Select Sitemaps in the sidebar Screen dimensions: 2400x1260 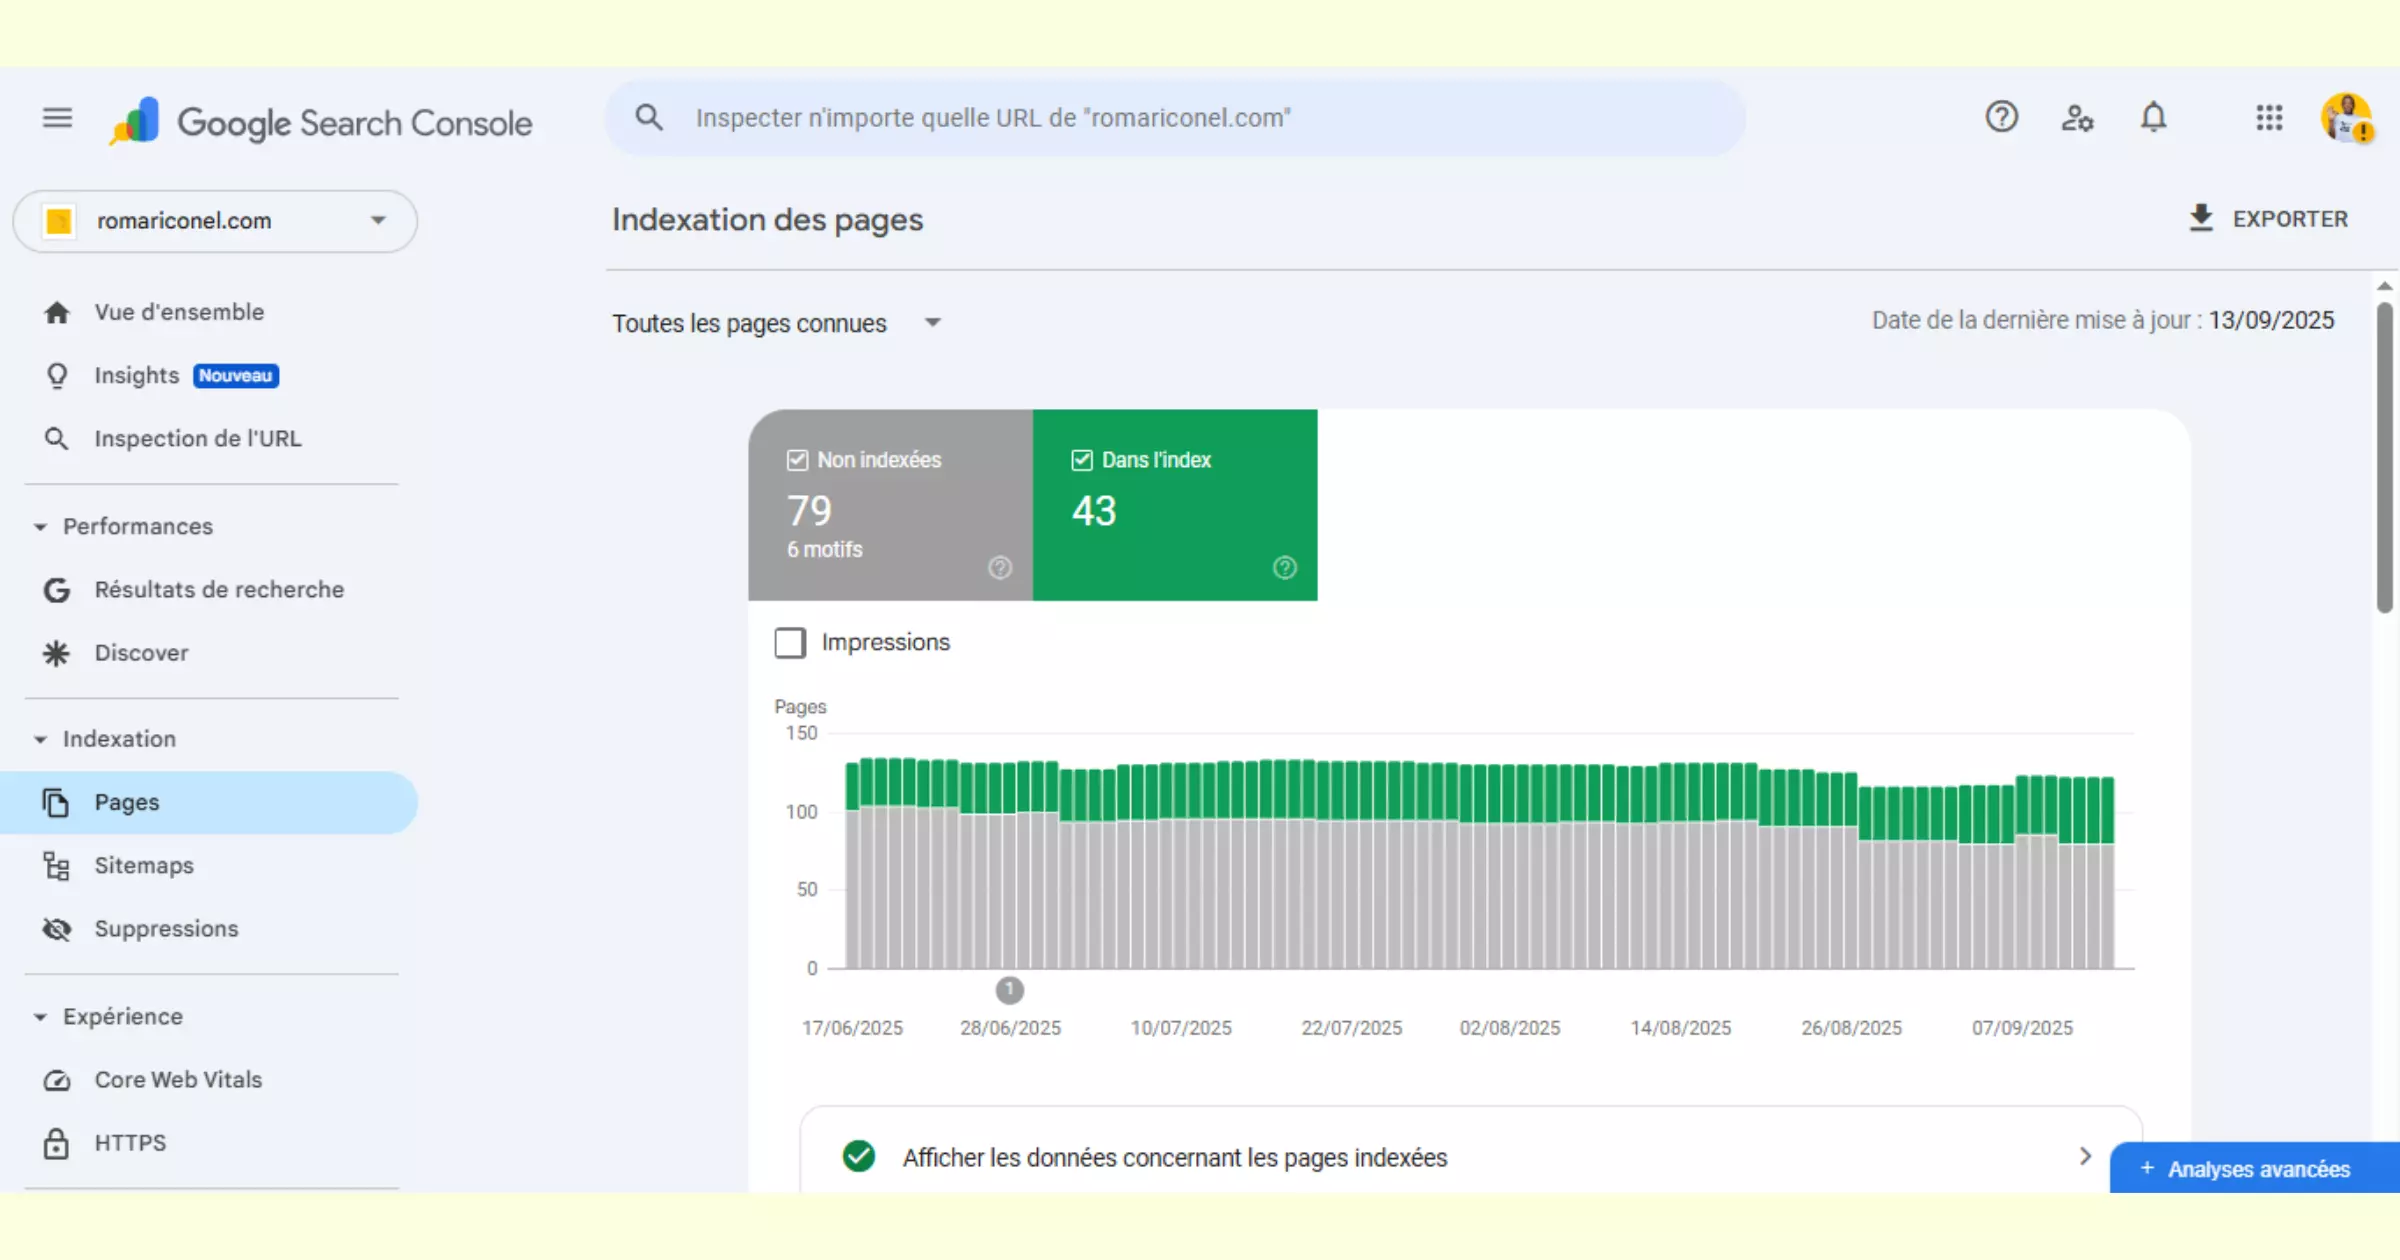(144, 865)
